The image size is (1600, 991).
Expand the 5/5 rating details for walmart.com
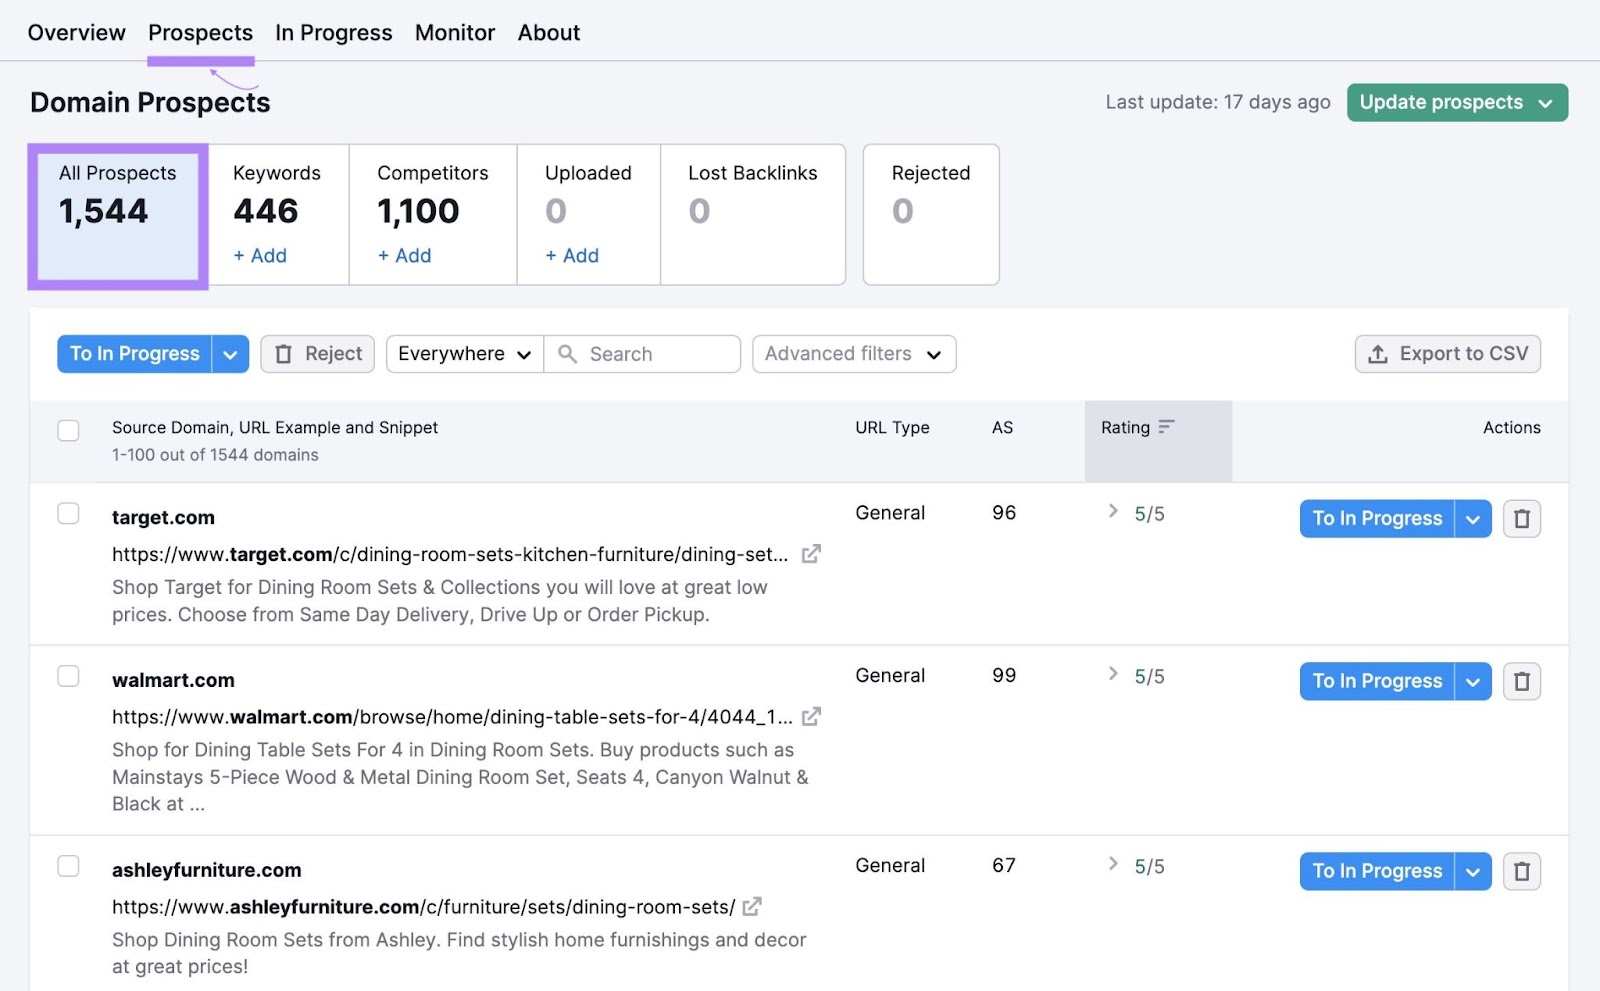(1112, 675)
